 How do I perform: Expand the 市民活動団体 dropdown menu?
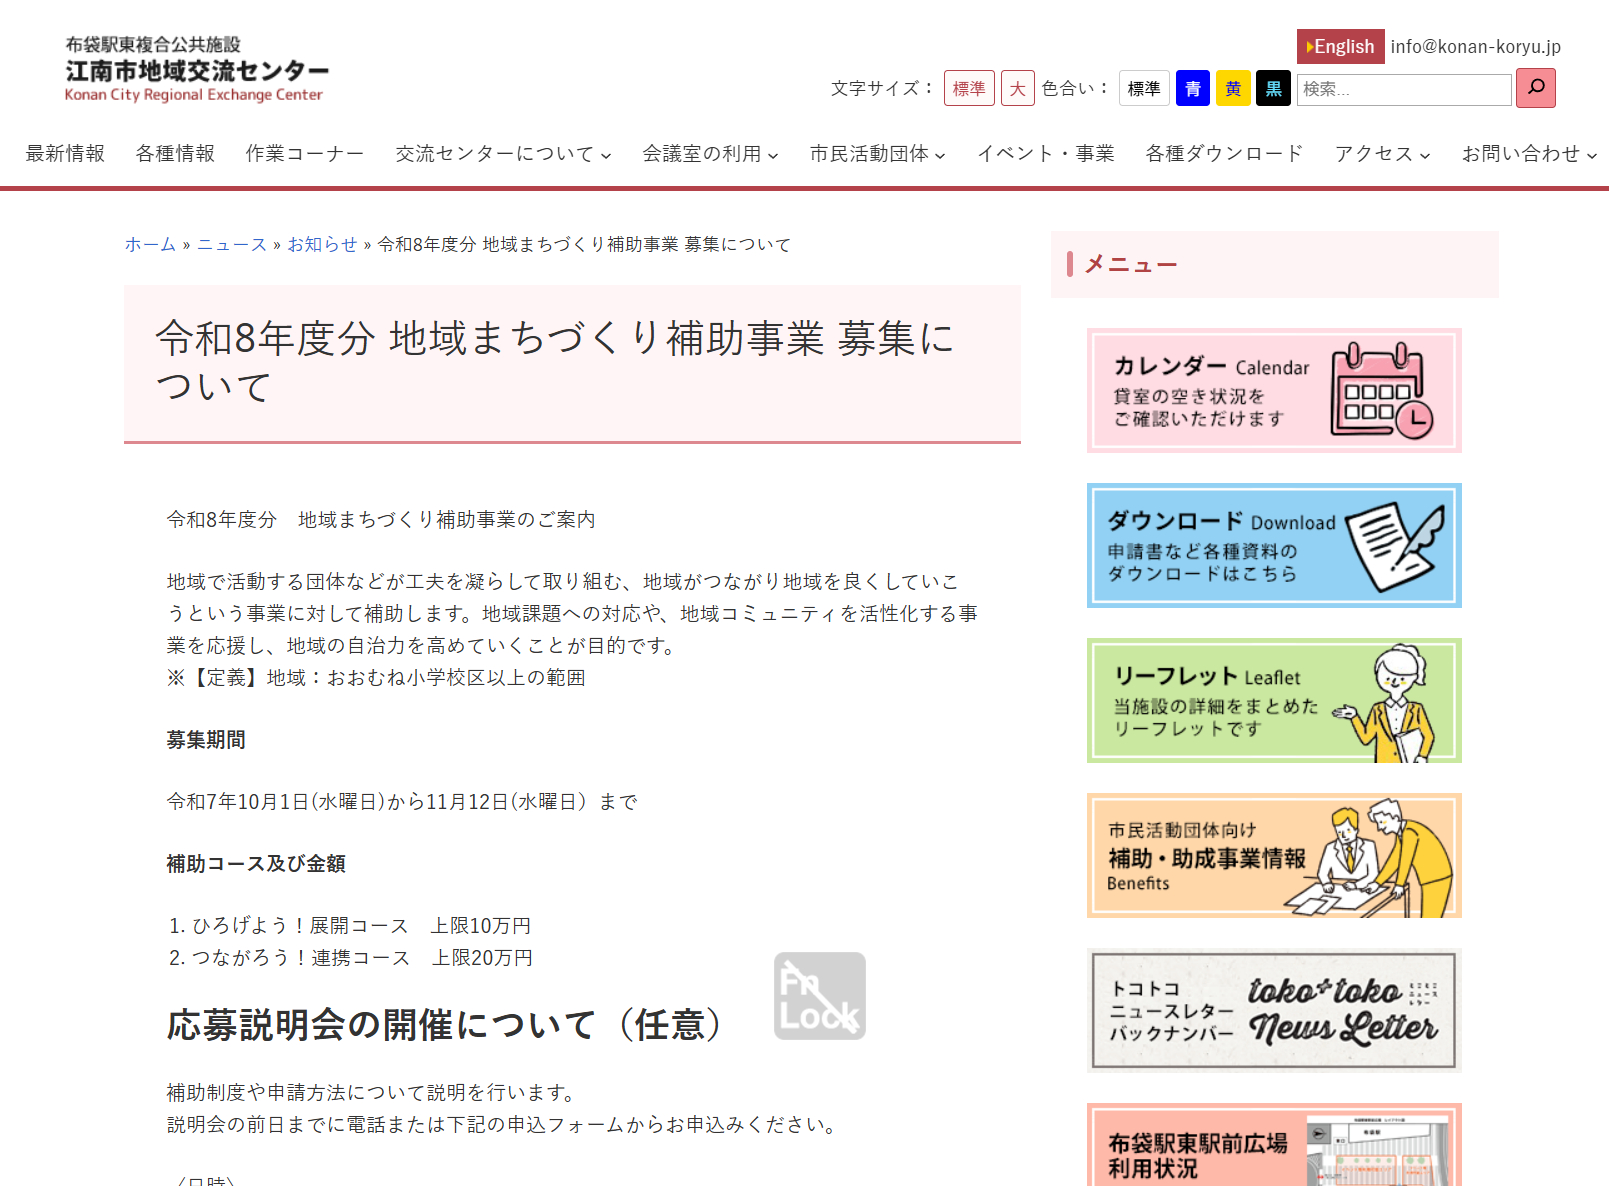[x=877, y=154]
